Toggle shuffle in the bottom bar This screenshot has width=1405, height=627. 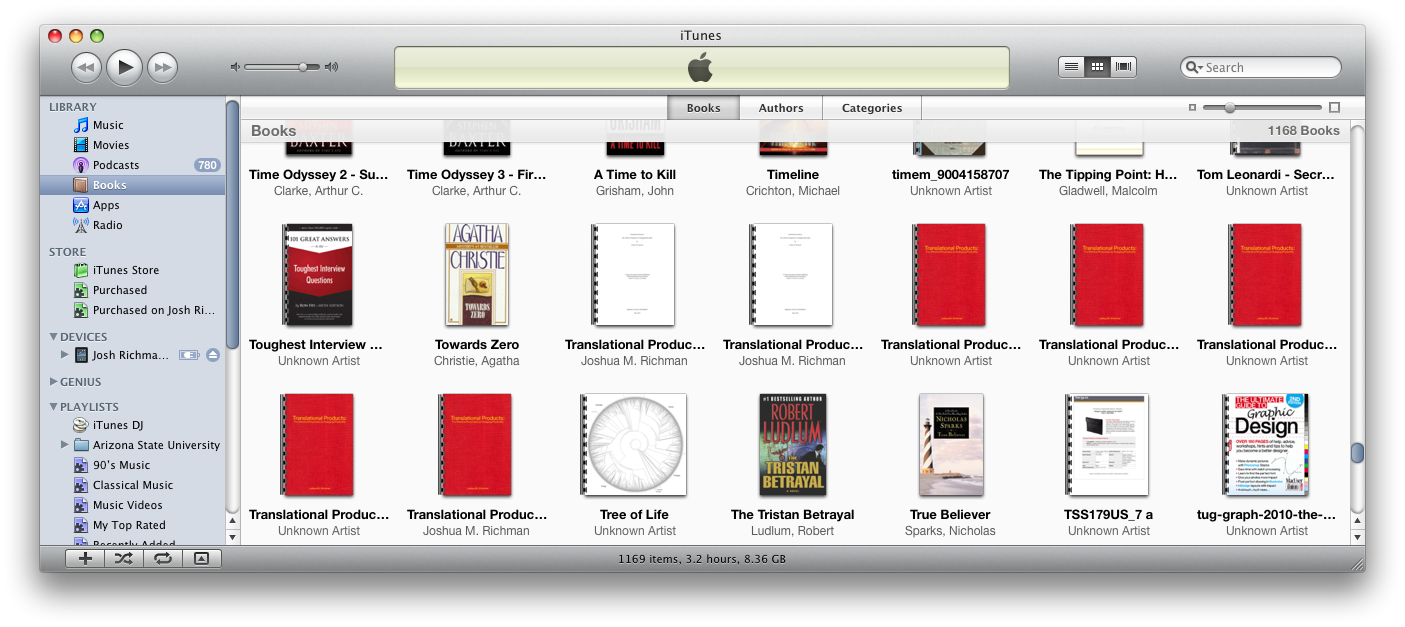tap(123, 559)
